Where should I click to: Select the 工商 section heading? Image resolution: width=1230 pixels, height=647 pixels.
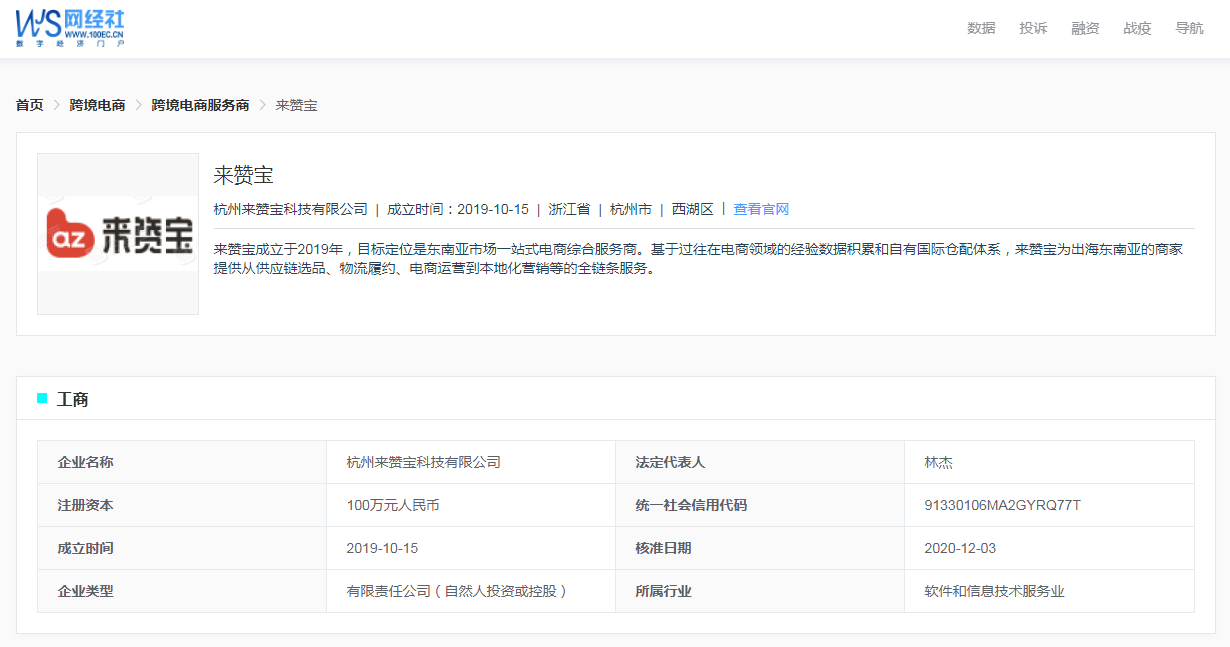73,399
